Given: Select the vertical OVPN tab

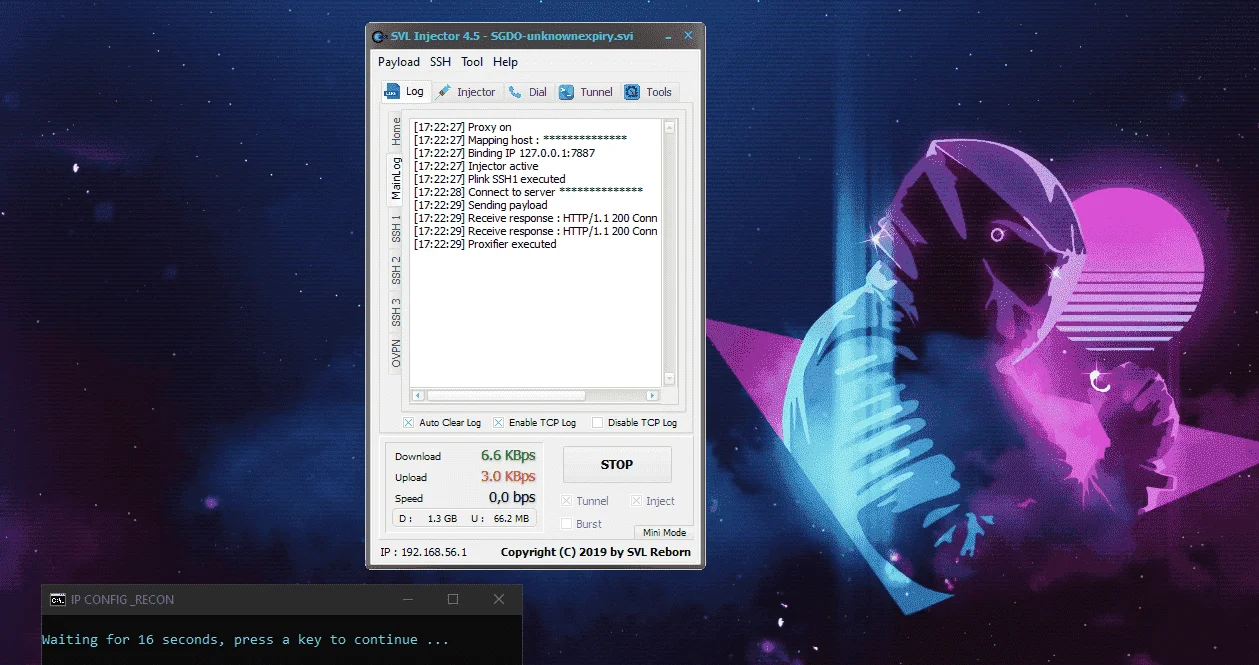Looking at the screenshot, I should click(396, 353).
